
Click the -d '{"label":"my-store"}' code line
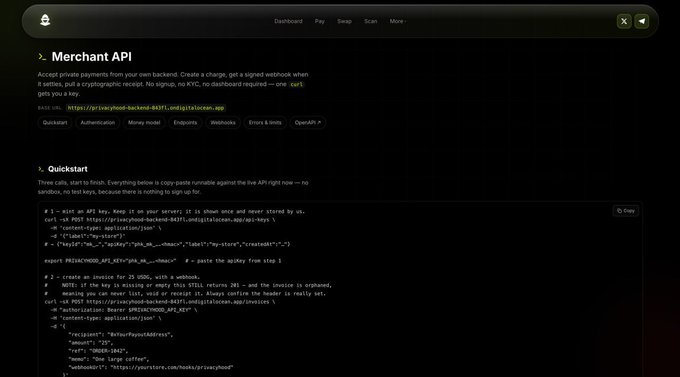pyautogui.click(x=88, y=236)
